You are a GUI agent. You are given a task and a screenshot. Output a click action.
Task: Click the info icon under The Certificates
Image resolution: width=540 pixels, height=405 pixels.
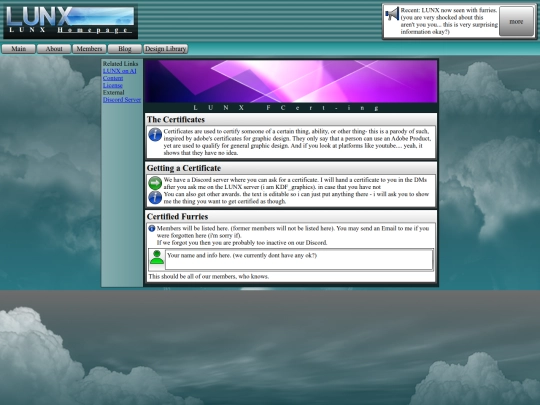[x=155, y=134]
